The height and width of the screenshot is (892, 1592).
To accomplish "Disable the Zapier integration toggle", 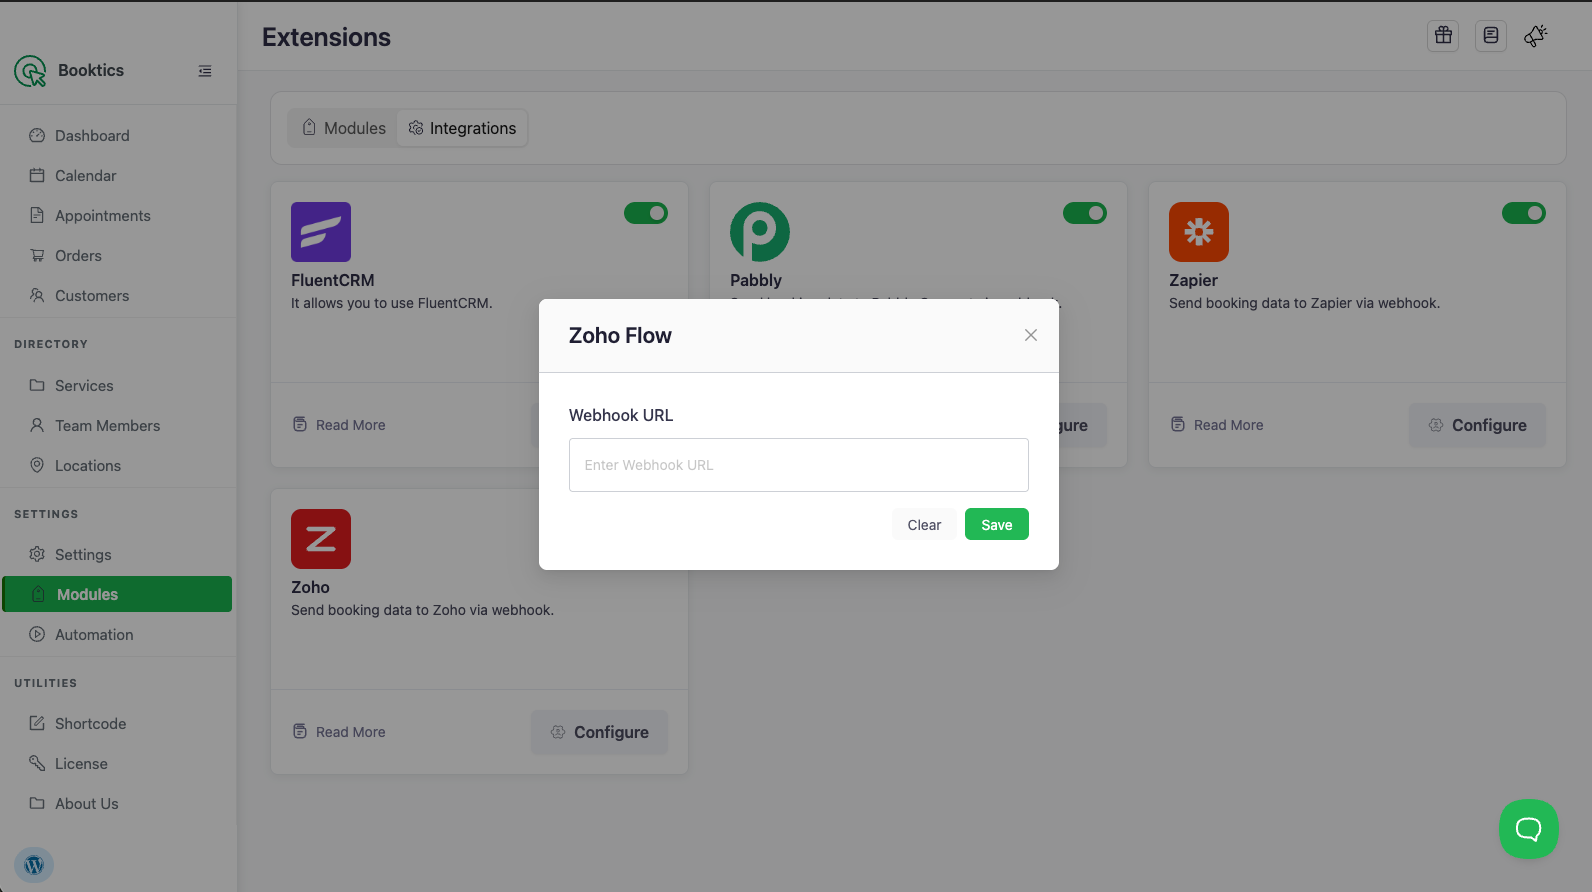I will click(1524, 213).
